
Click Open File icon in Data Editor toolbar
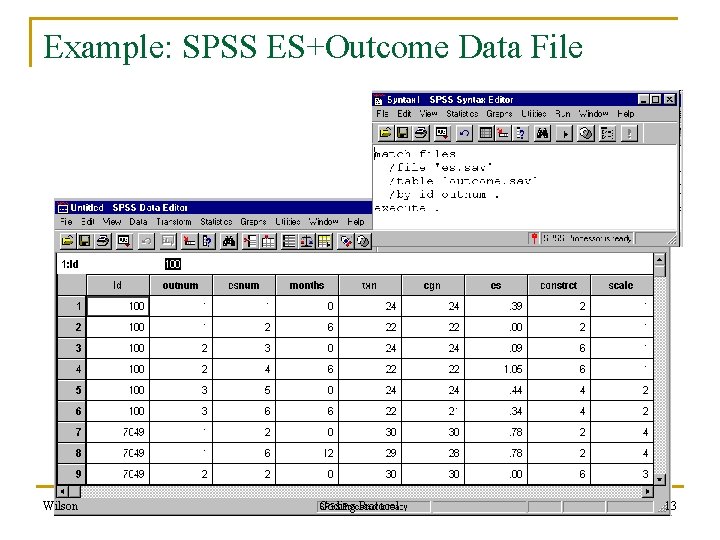pos(67,241)
